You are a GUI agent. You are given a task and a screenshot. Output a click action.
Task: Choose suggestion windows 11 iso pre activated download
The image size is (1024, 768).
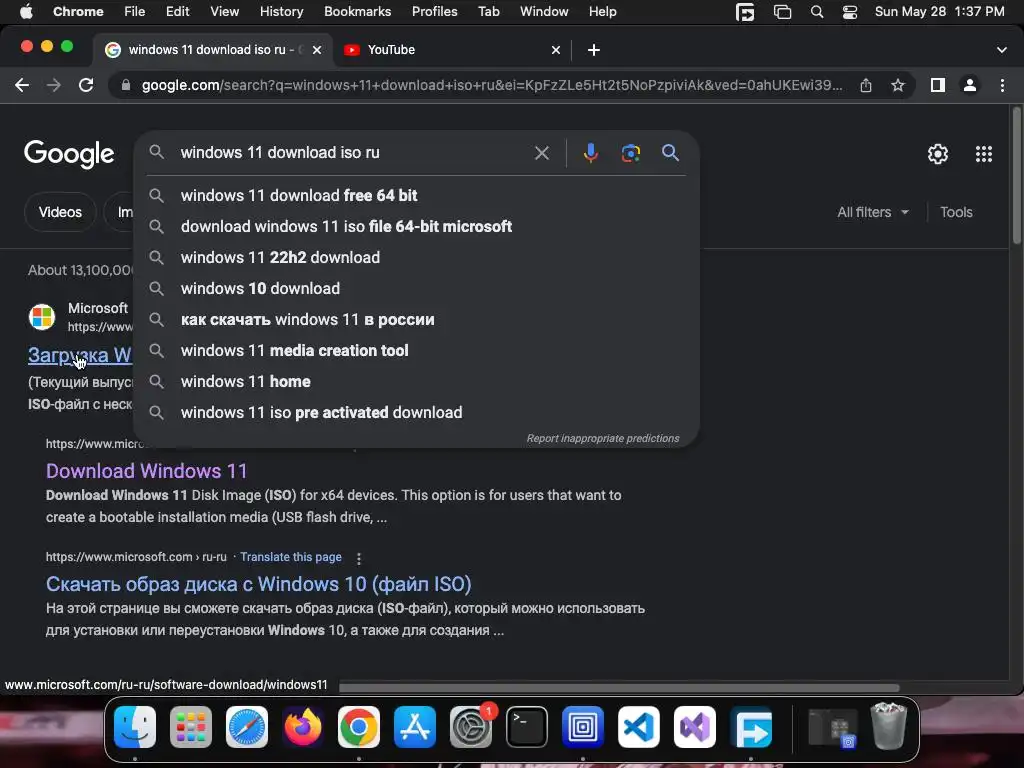point(416,412)
